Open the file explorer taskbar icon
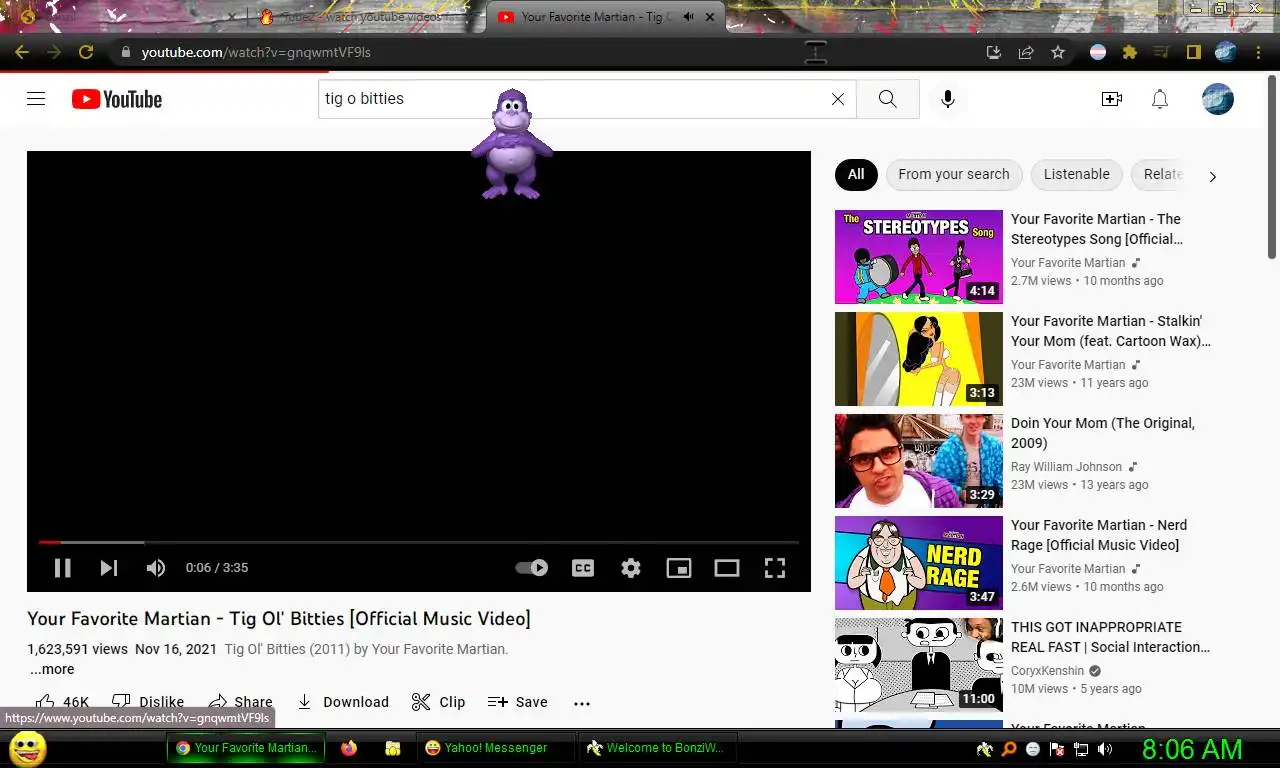The width and height of the screenshot is (1280, 768). tap(393, 748)
